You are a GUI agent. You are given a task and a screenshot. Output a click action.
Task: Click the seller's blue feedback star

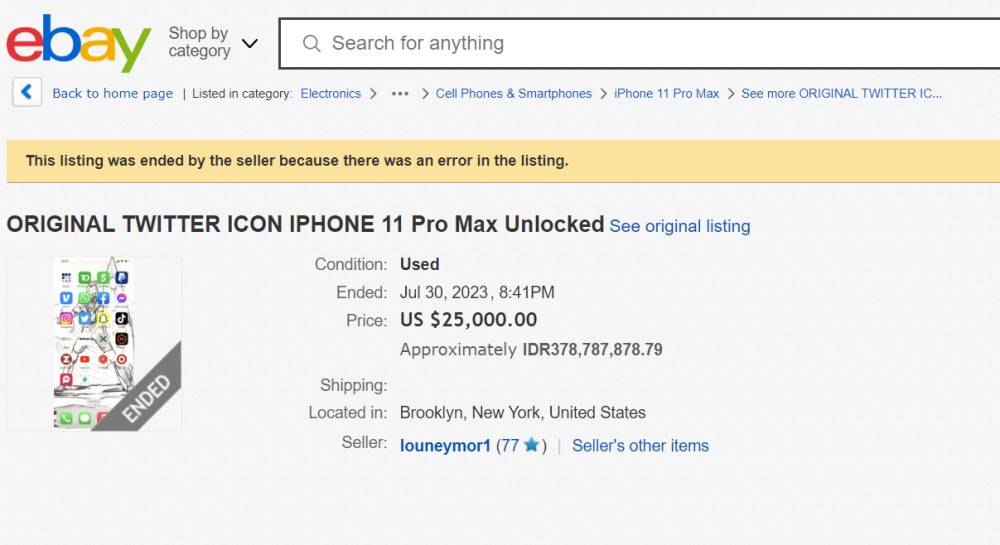[531, 445]
